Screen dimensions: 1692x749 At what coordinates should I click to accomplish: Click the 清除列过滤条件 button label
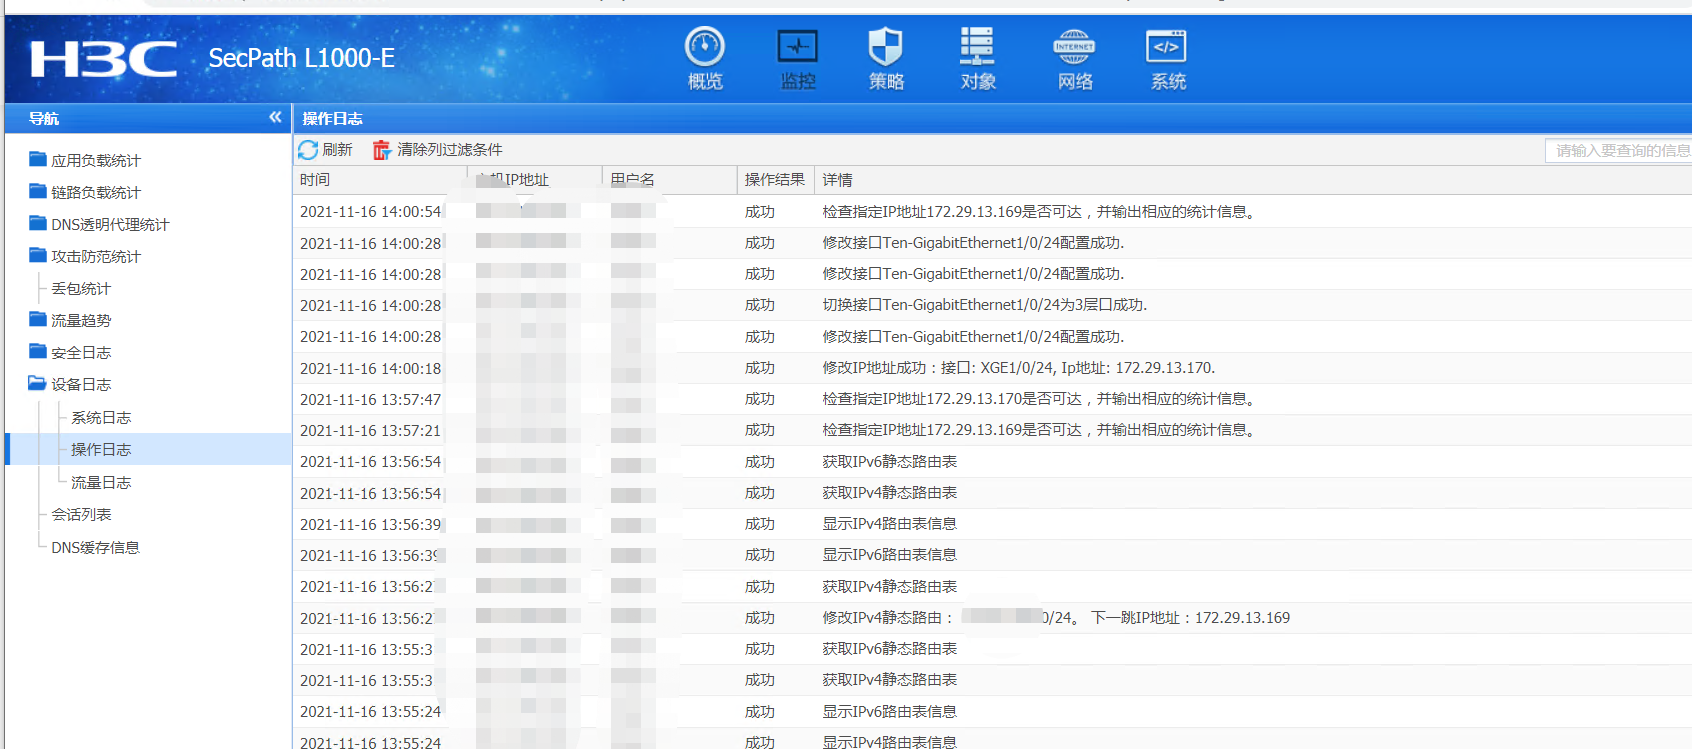tap(449, 150)
